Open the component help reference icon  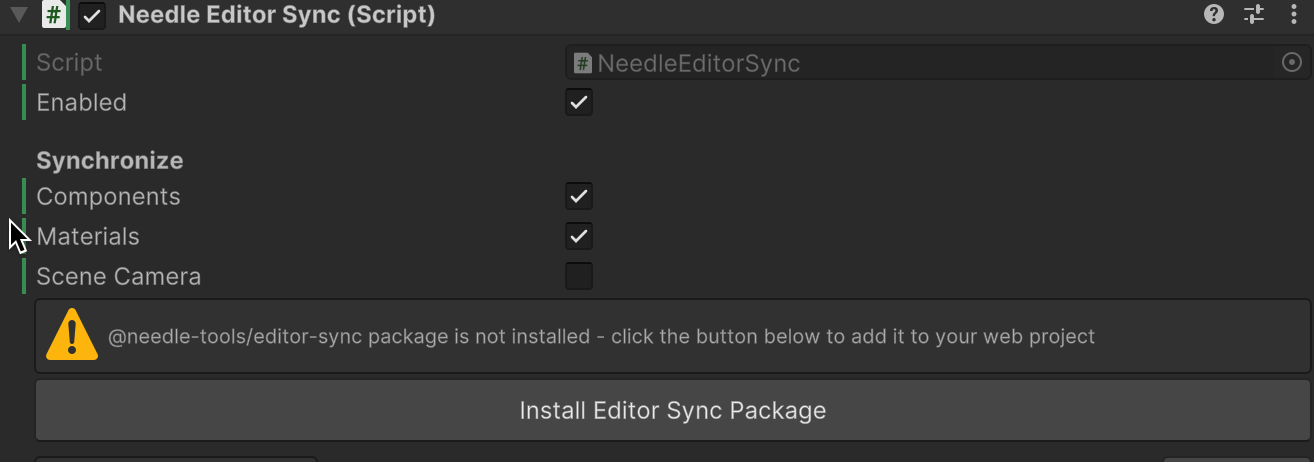click(1214, 14)
